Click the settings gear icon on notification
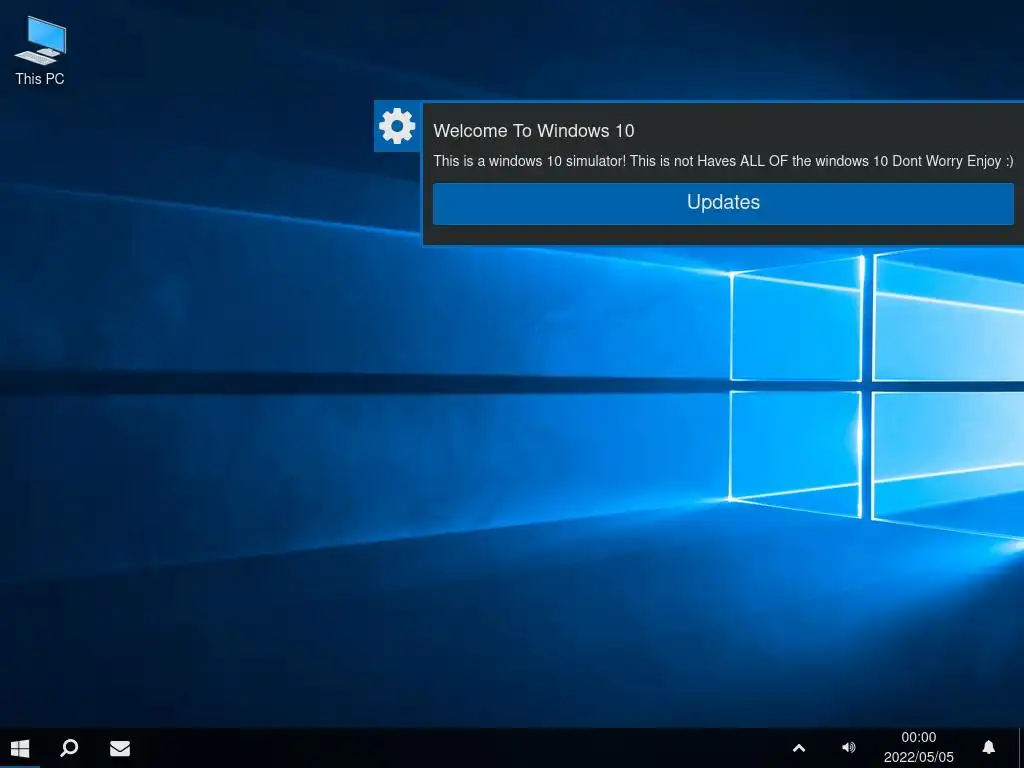 (397, 125)
